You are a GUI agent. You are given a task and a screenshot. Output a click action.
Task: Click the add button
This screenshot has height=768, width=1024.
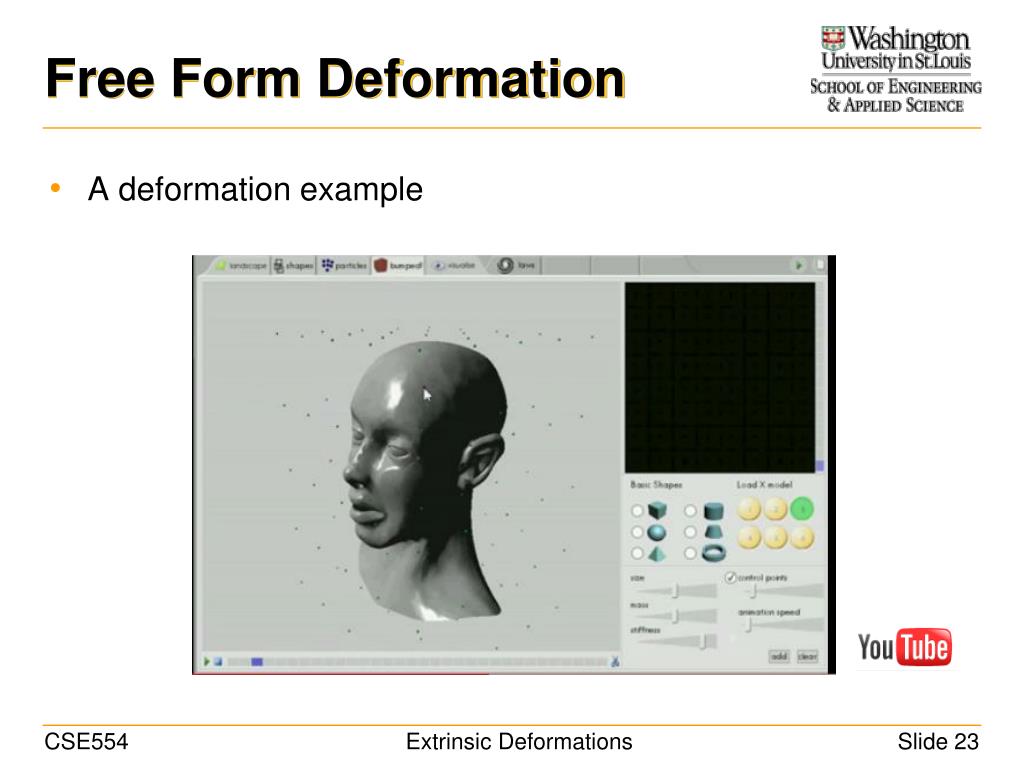pyautogui.click(x=778, y=656)
